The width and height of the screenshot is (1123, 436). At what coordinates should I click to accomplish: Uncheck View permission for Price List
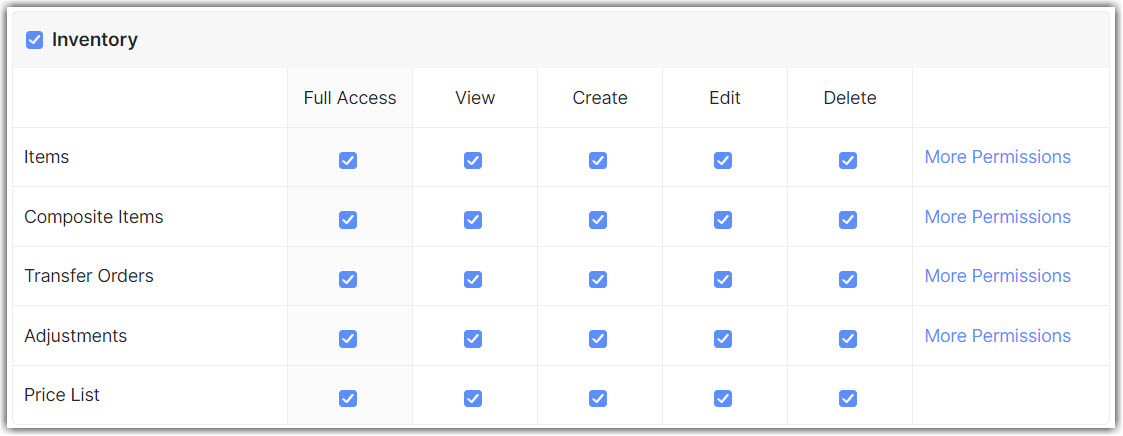[473, 398]
